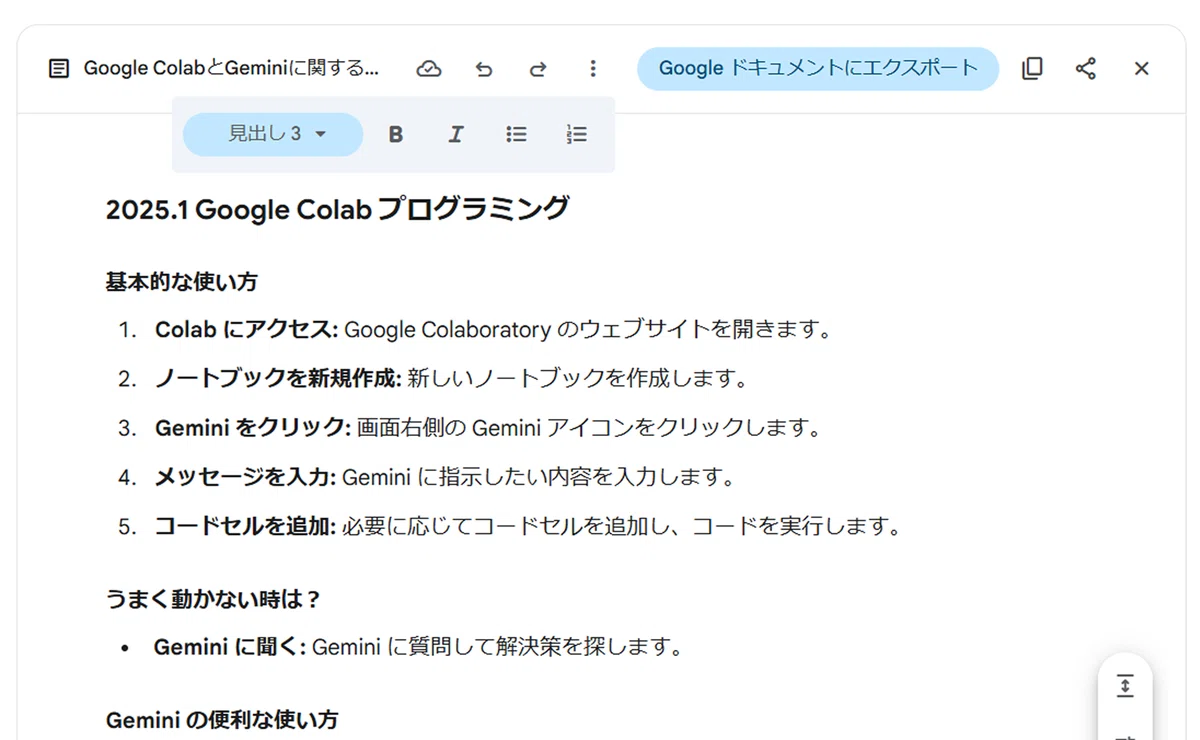Click list item Colab にアクセス
Screen dimensions: 1200x740
[x=493, y=329]
